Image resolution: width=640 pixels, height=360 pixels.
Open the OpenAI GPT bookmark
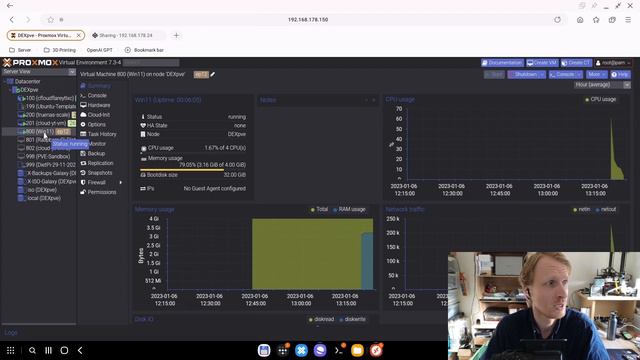tap(99, 50)
